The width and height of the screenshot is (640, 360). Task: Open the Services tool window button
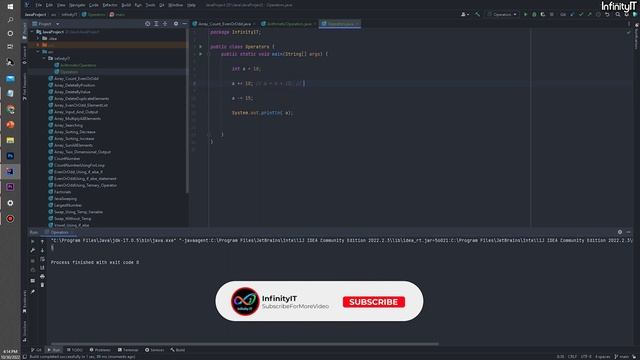(x=155, y=350)
